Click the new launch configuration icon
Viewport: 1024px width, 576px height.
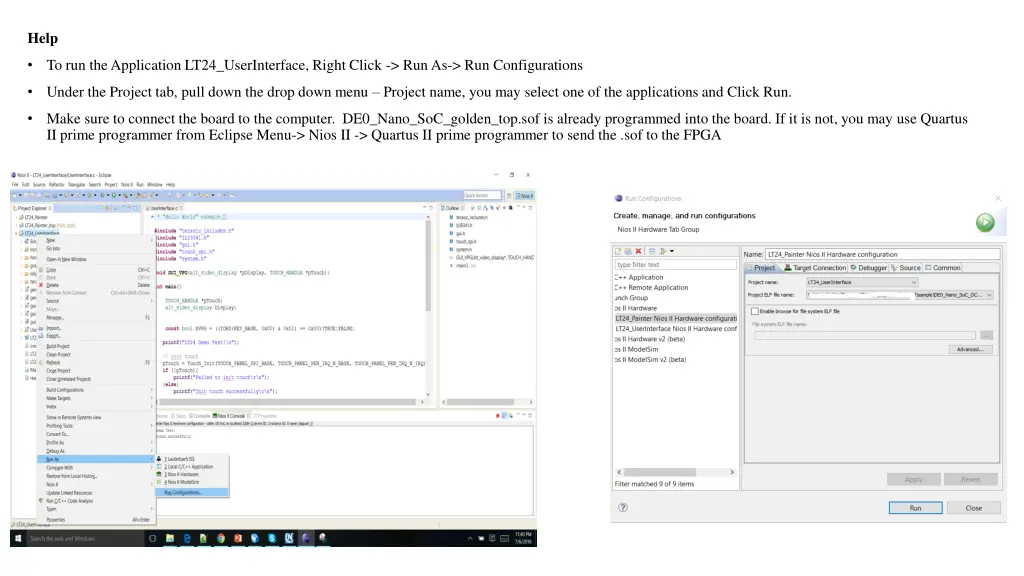tap(620, 251)
